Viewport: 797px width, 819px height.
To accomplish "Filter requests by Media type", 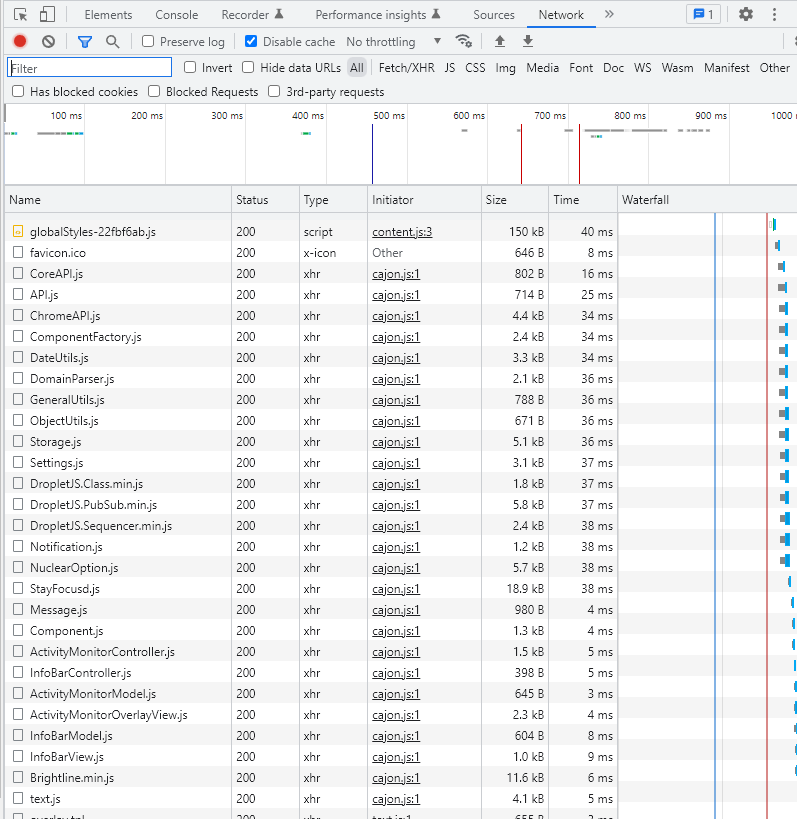I will point(543,68).
